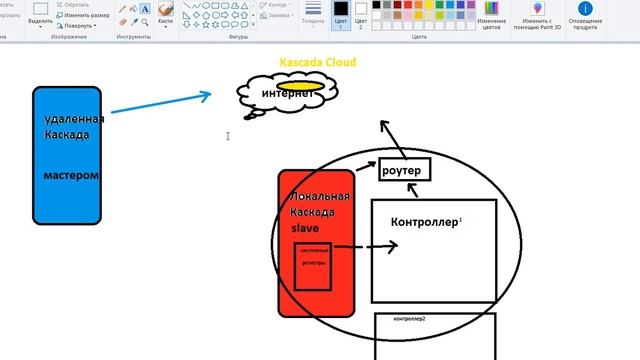Click Изменить размер resize button

[83, 15]
